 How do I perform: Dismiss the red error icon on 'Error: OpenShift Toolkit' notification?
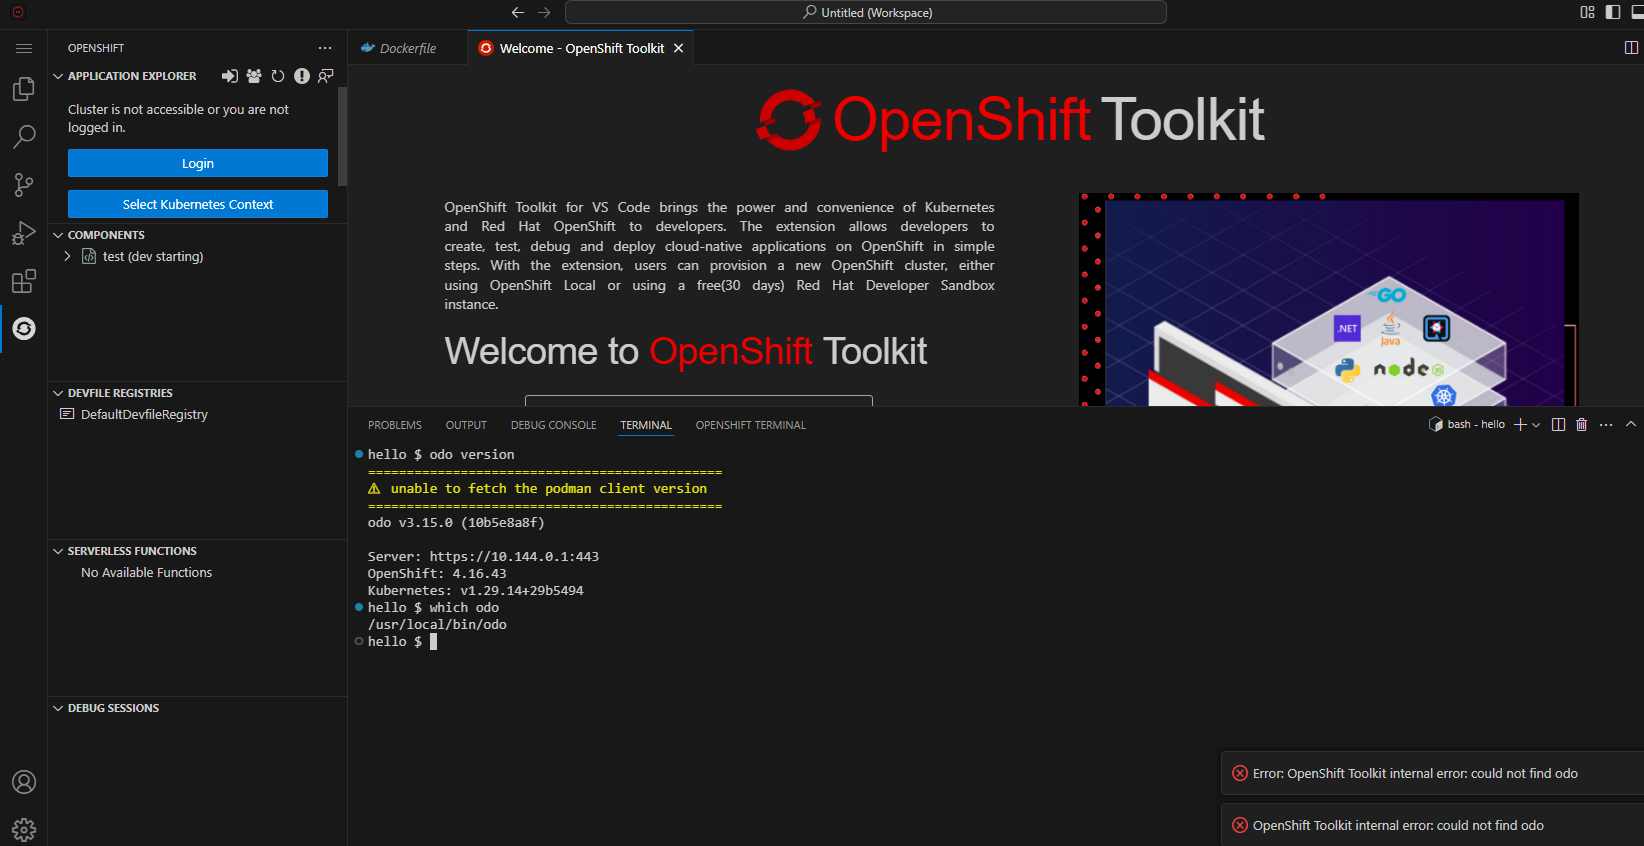click(1240, 773)
